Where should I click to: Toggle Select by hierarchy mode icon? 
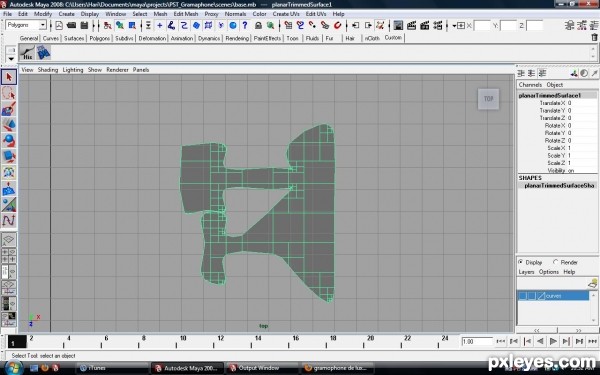click(108, 25)
